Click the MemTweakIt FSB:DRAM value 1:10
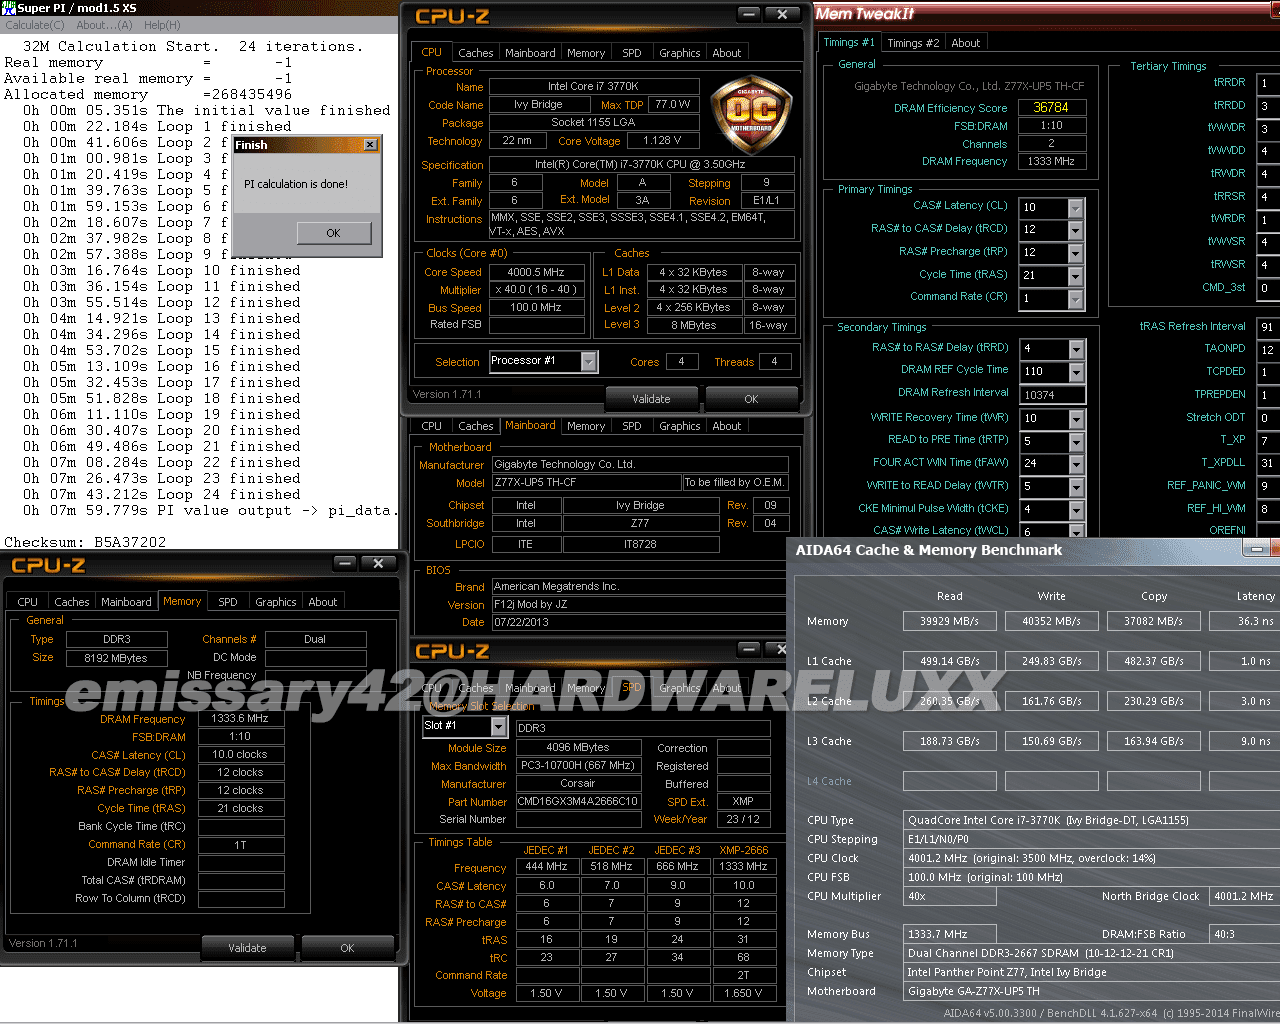This screenshot has height=1024, width=1280. point(1051,126)
